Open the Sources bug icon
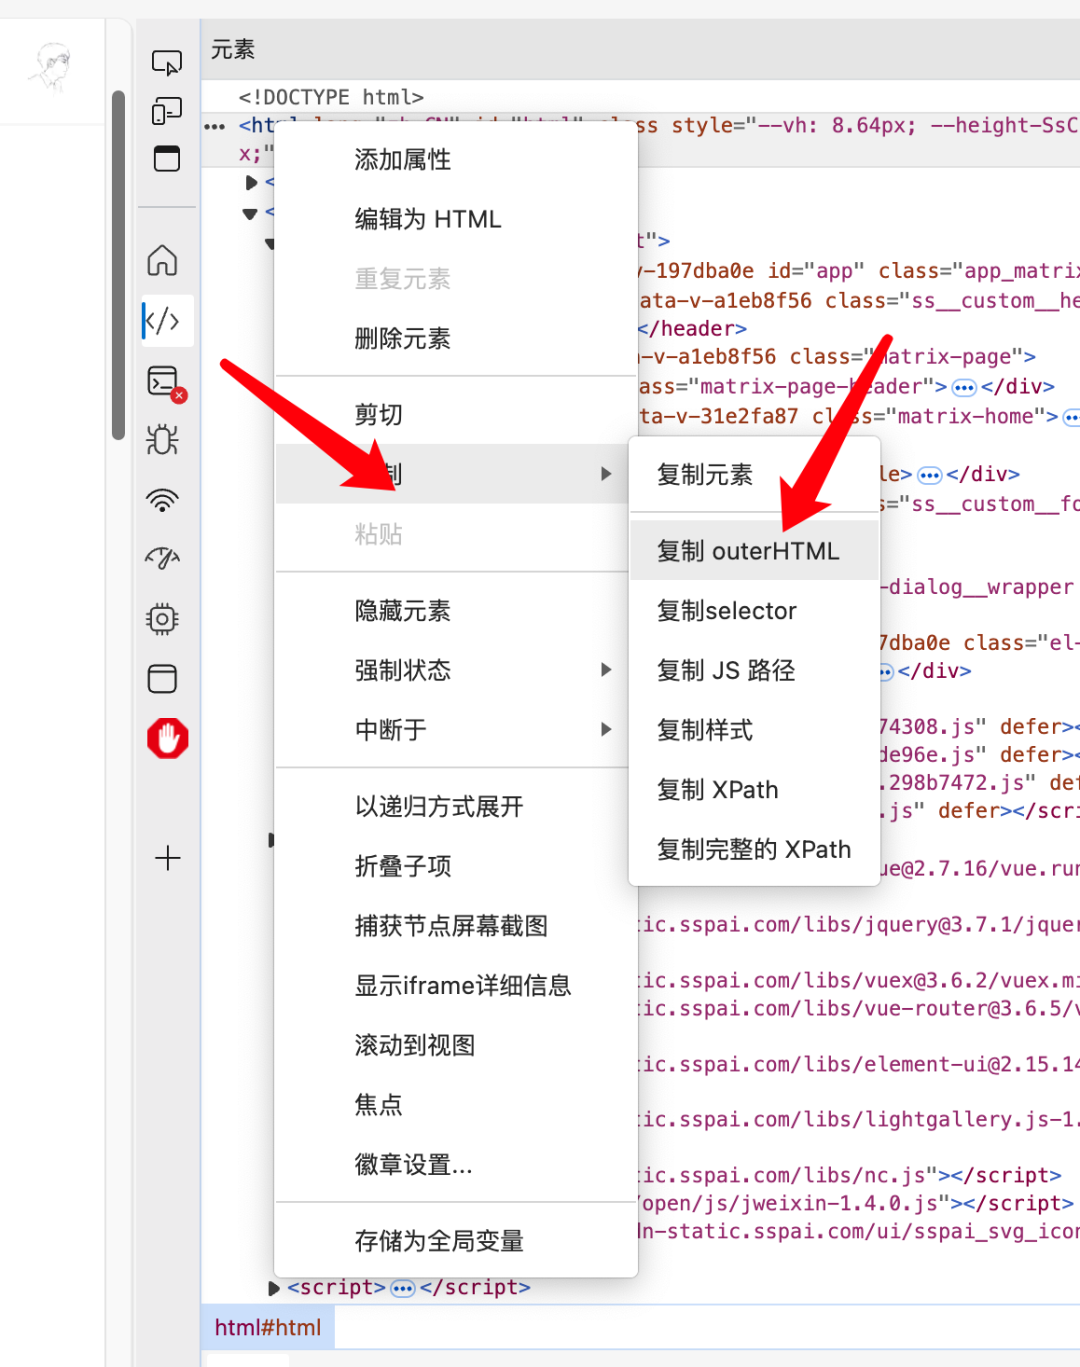The height and width of the screenshot is (1367, 1080). pos(162,440)
